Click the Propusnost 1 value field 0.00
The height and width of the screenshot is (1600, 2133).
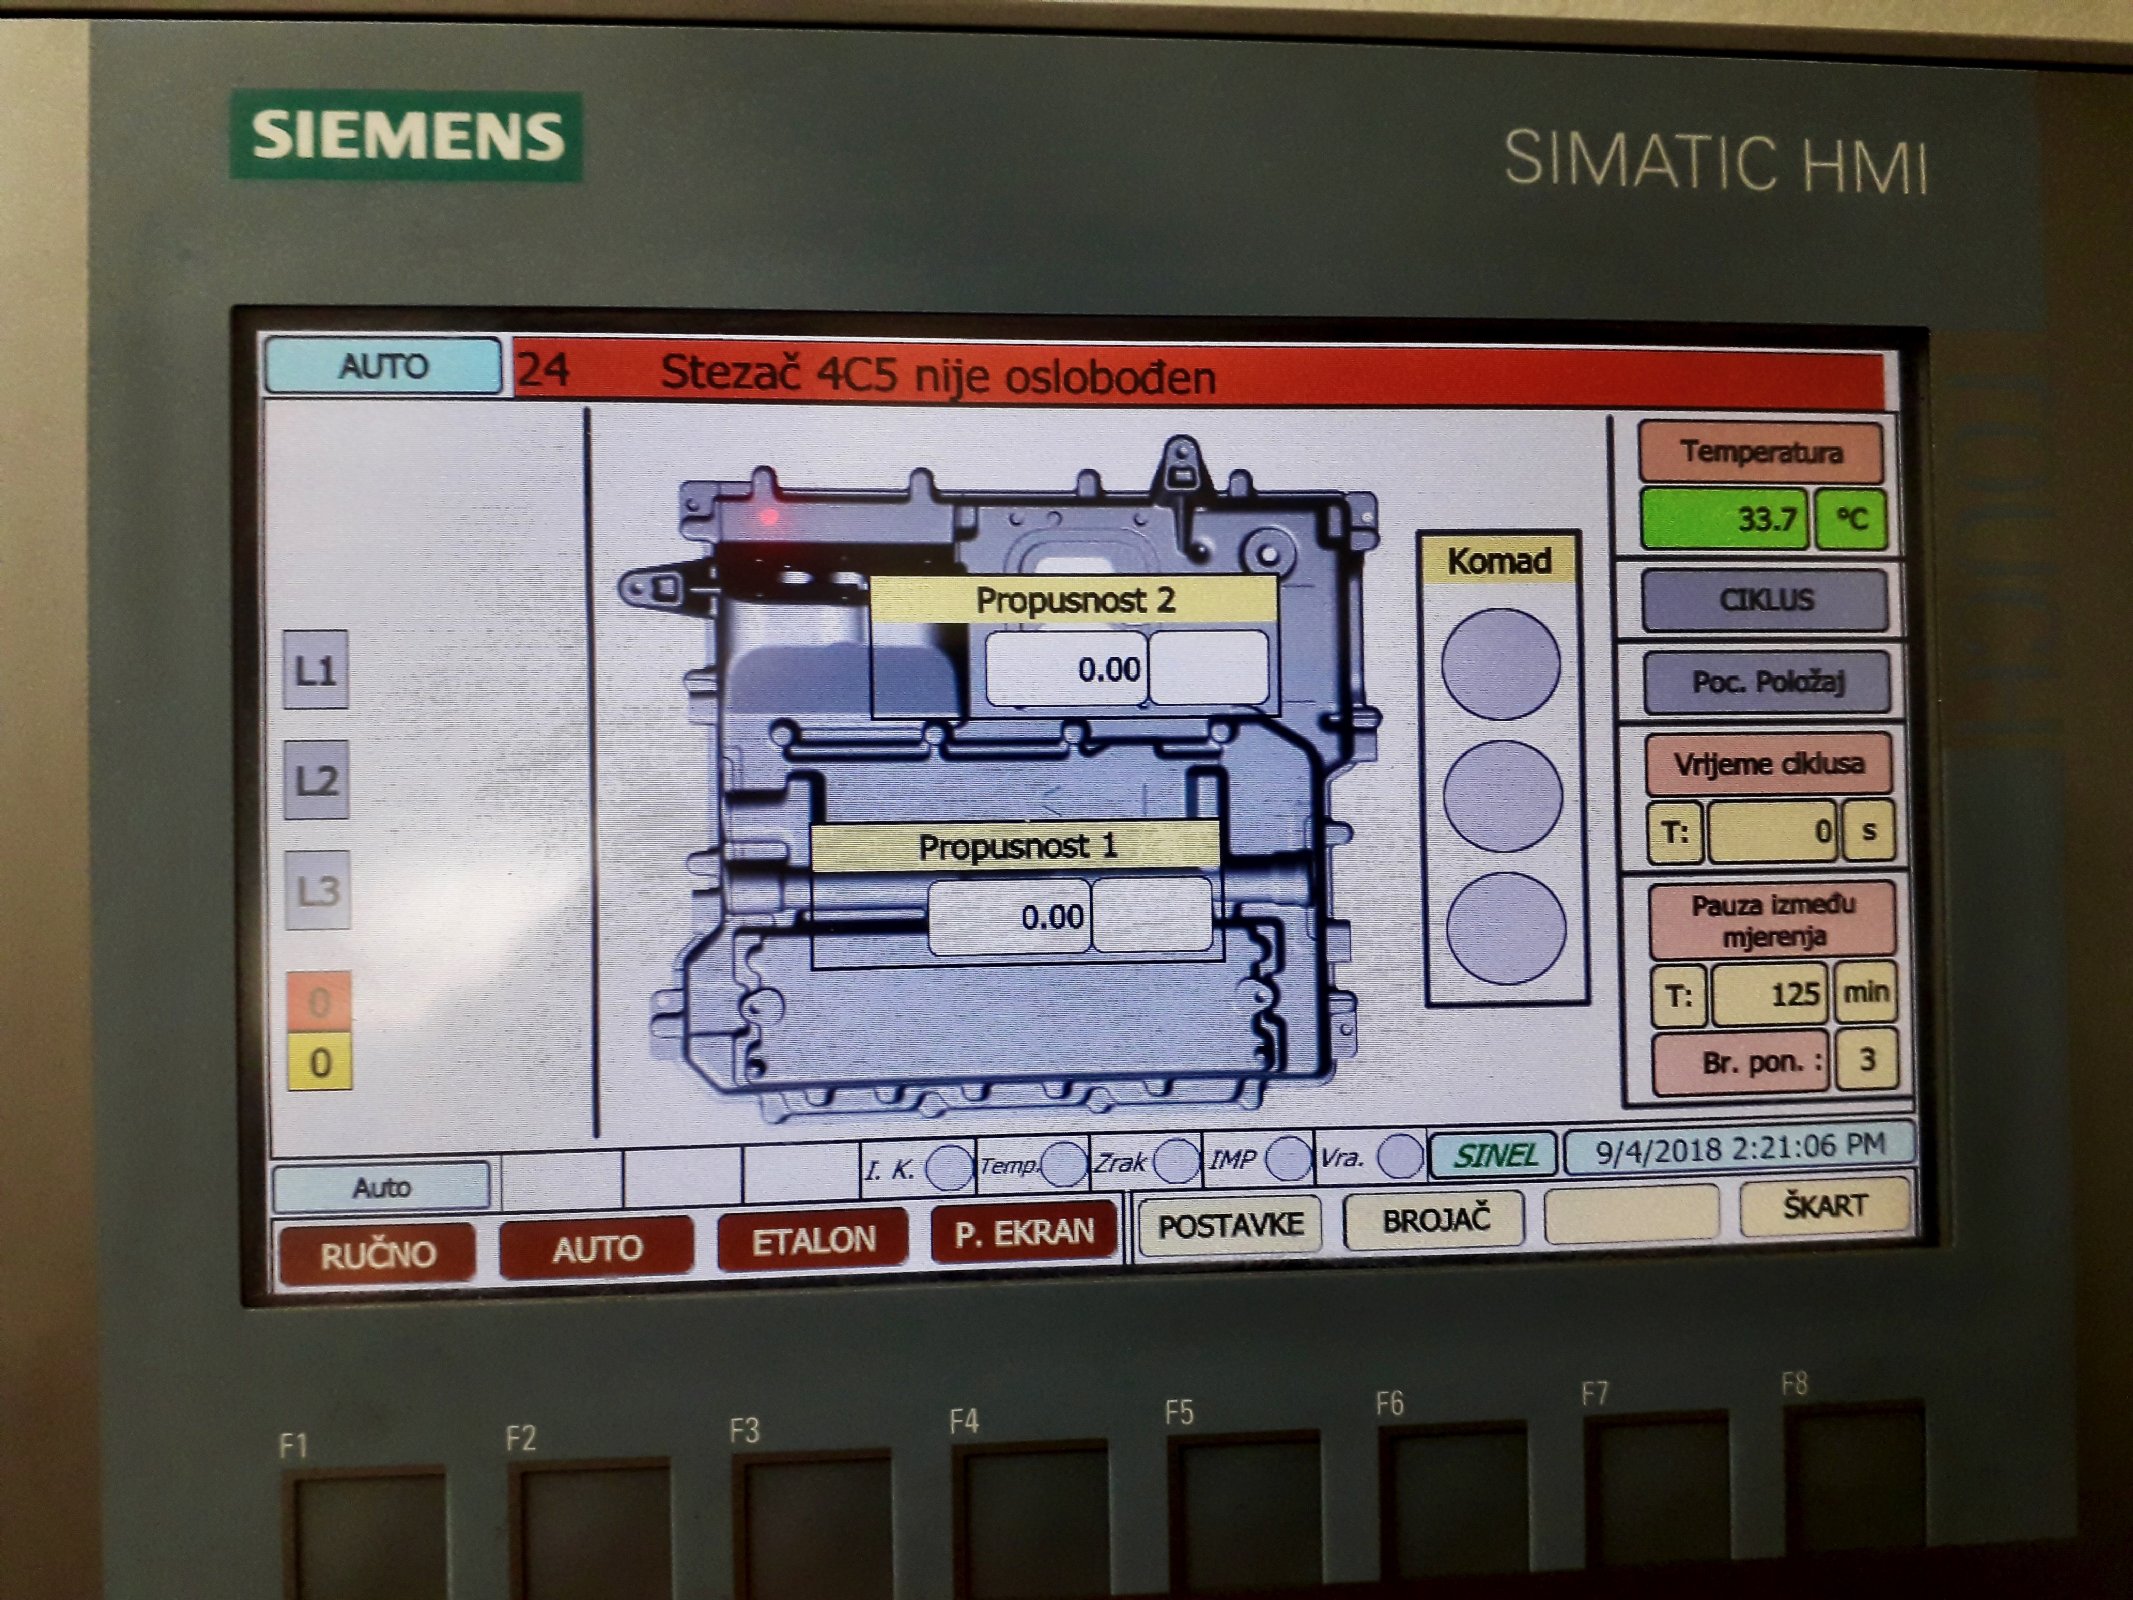coord(1009,916)
